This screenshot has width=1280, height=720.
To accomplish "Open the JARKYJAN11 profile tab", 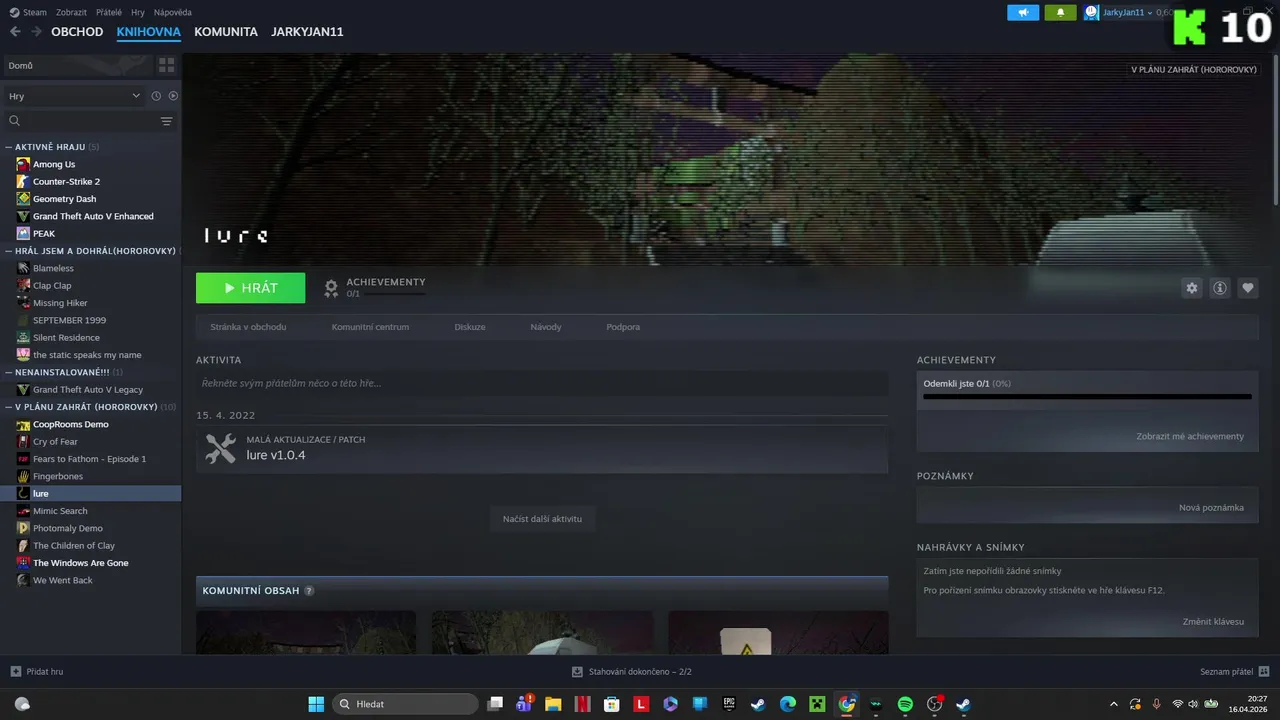I will coord(307,32).
